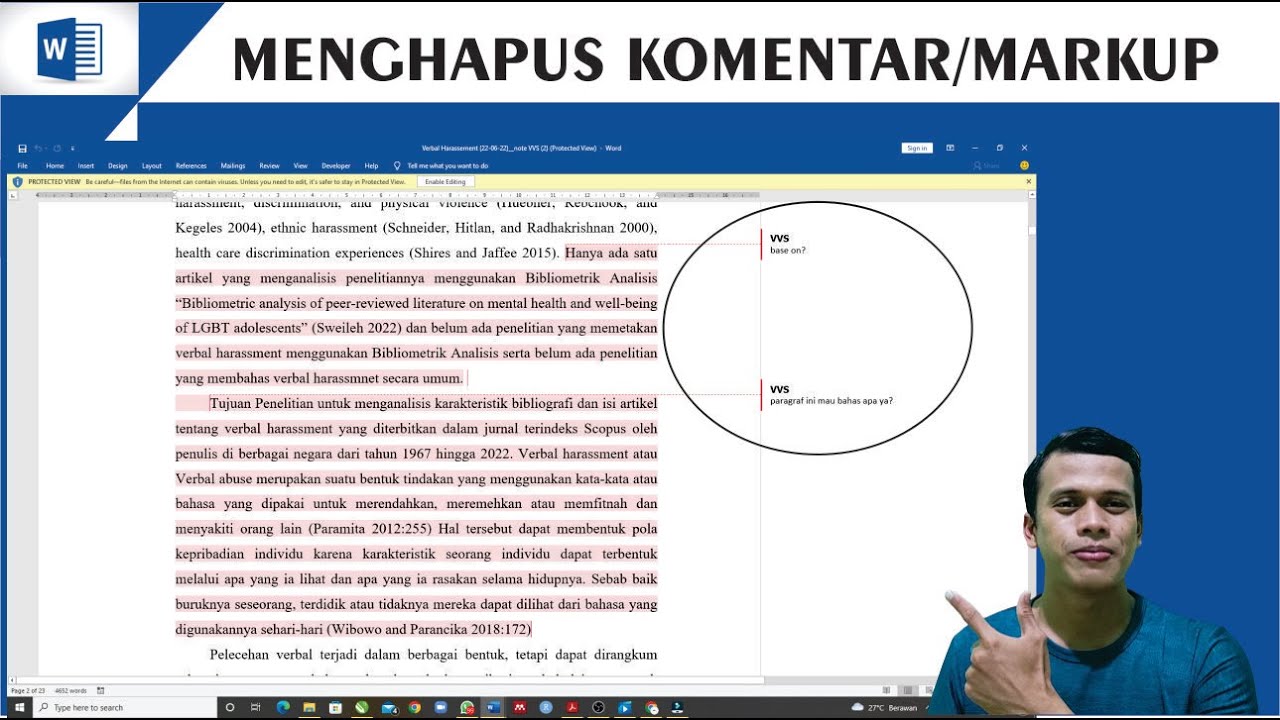Screen dimensions: 1280x720
Task: Click the proofing check icon in status bar
Action: [x=100, y=690]
